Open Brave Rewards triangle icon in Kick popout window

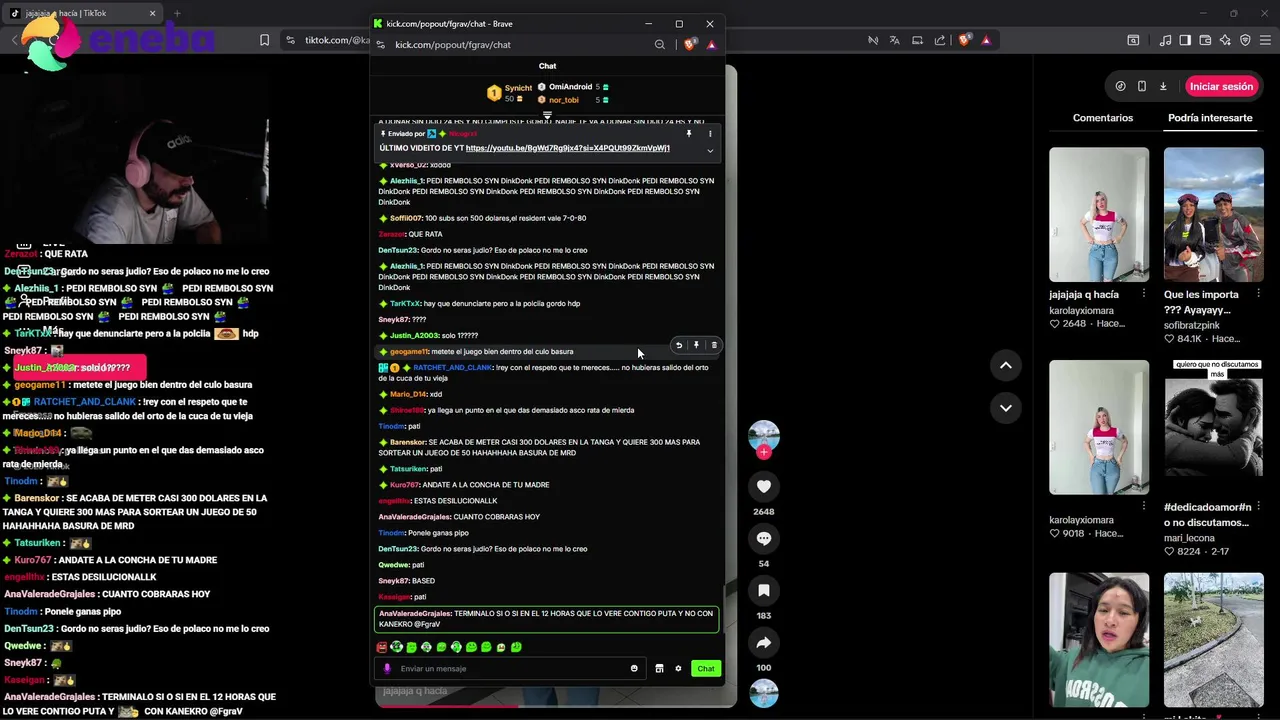click(x=711, y=45)
